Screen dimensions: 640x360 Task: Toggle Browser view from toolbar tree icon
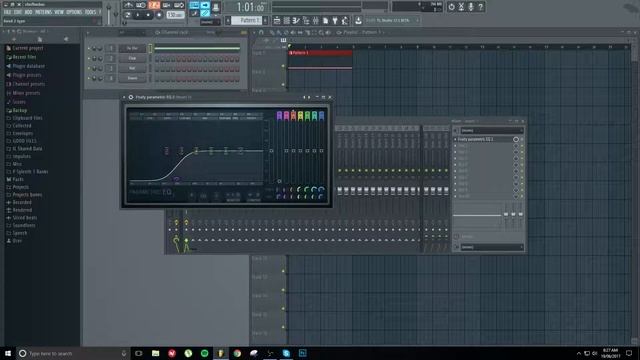306,20
